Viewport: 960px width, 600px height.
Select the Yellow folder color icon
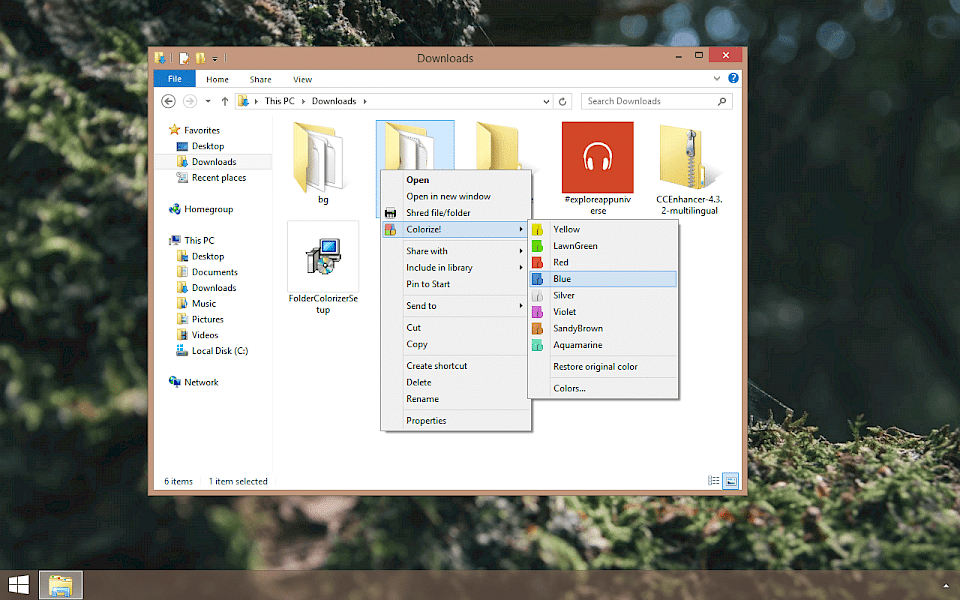click(538, 230)
